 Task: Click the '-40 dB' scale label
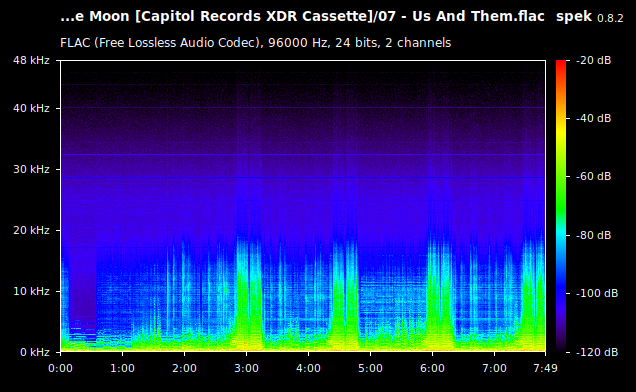click(x=593, y=118)
